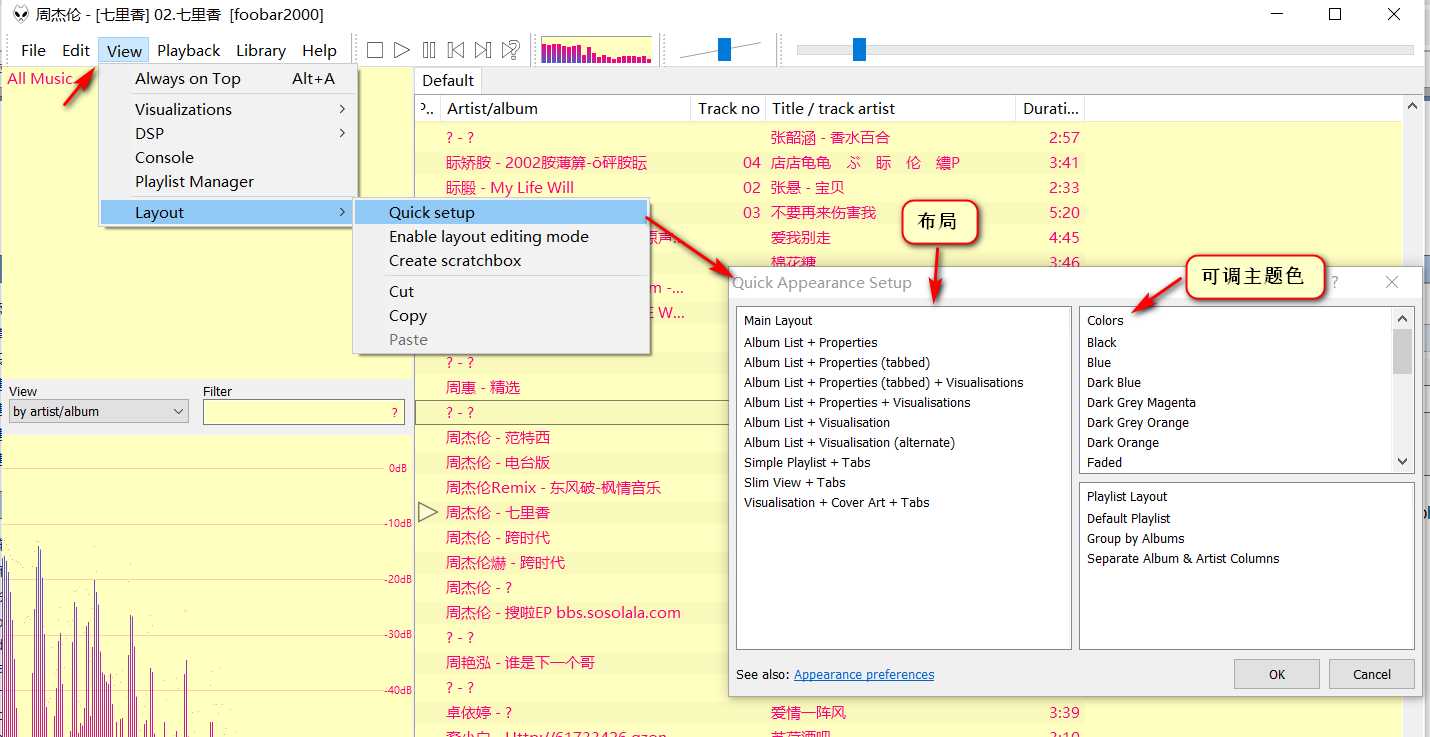
Task: Choose Cut in the Layout submenu
Action: pos(501,291)
